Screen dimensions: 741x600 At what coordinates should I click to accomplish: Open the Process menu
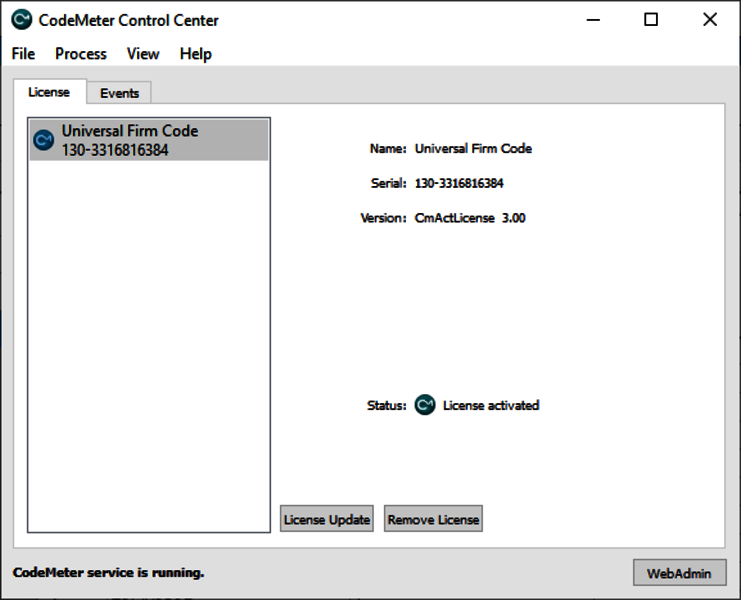coord(81,54)
